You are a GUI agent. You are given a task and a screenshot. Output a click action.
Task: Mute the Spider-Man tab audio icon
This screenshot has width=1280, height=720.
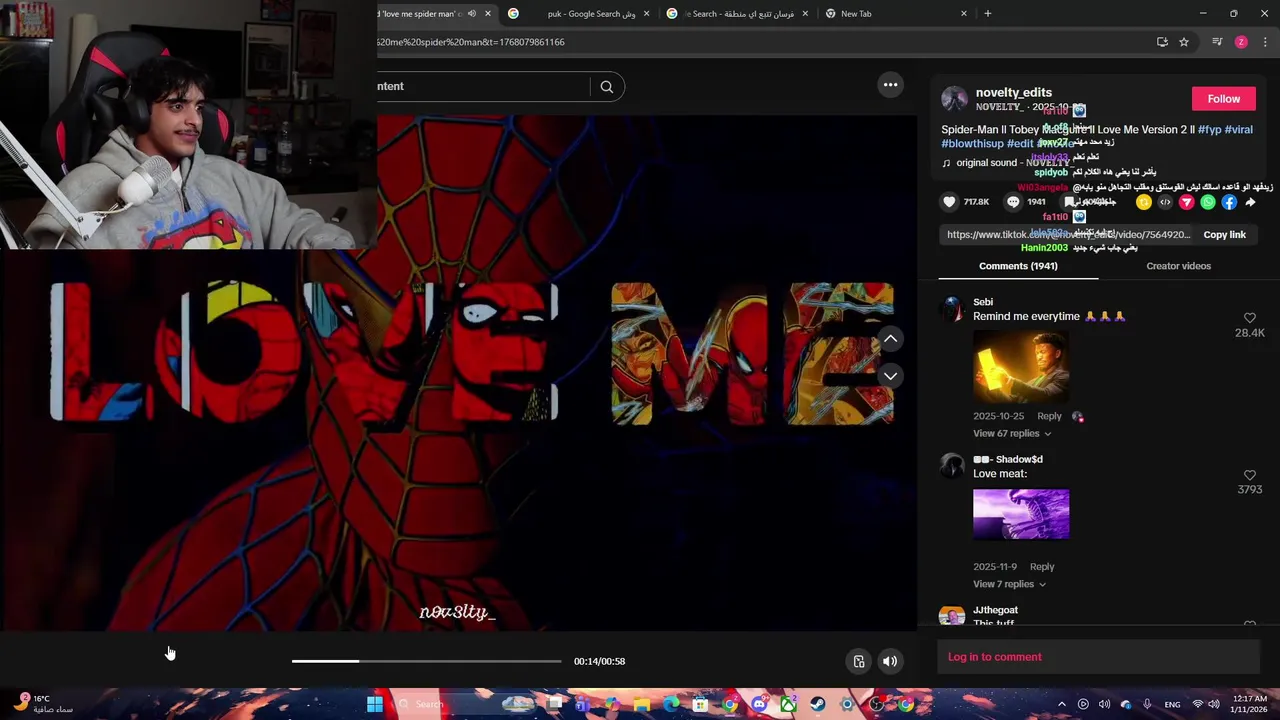tap(472, 13)
